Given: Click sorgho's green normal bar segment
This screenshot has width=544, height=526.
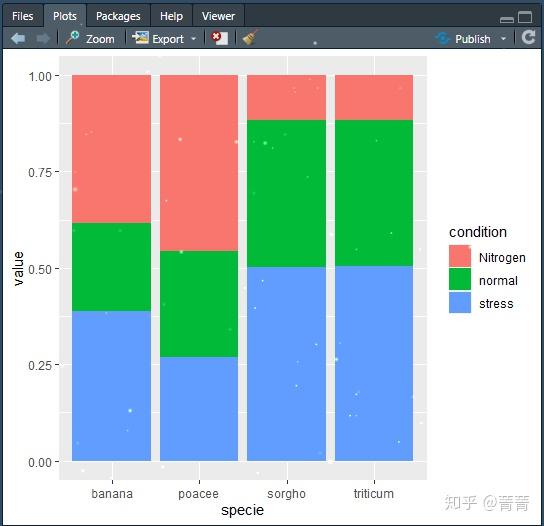Looking at the screenshot, I should coord(287,194).
